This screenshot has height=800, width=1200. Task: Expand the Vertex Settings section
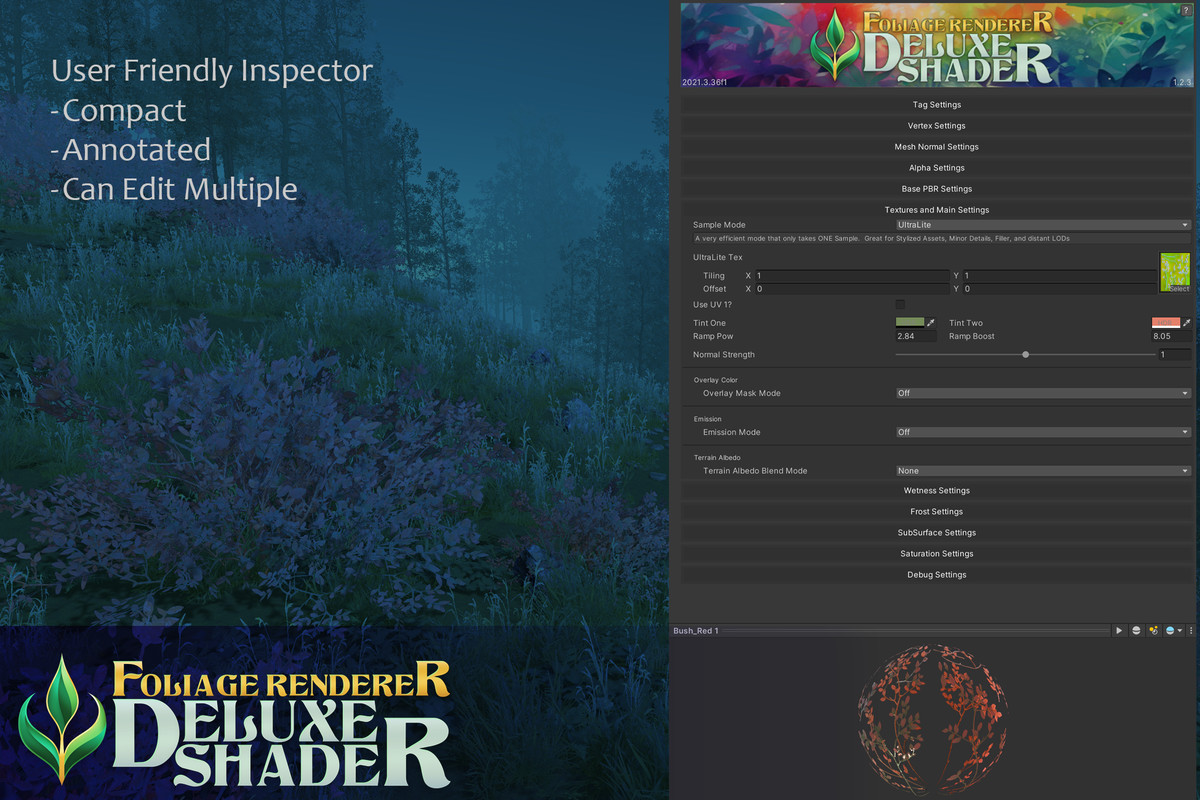pyautogui.click(x=937, y=126)
